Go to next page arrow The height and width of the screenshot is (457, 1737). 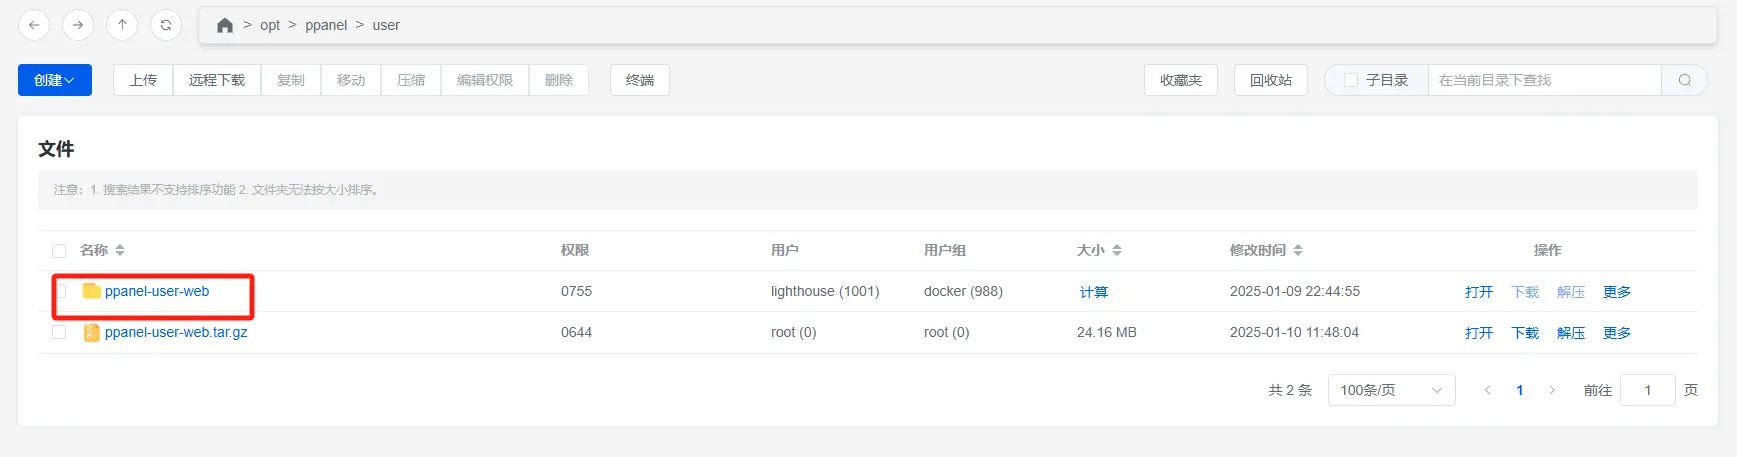point(1552,390)
